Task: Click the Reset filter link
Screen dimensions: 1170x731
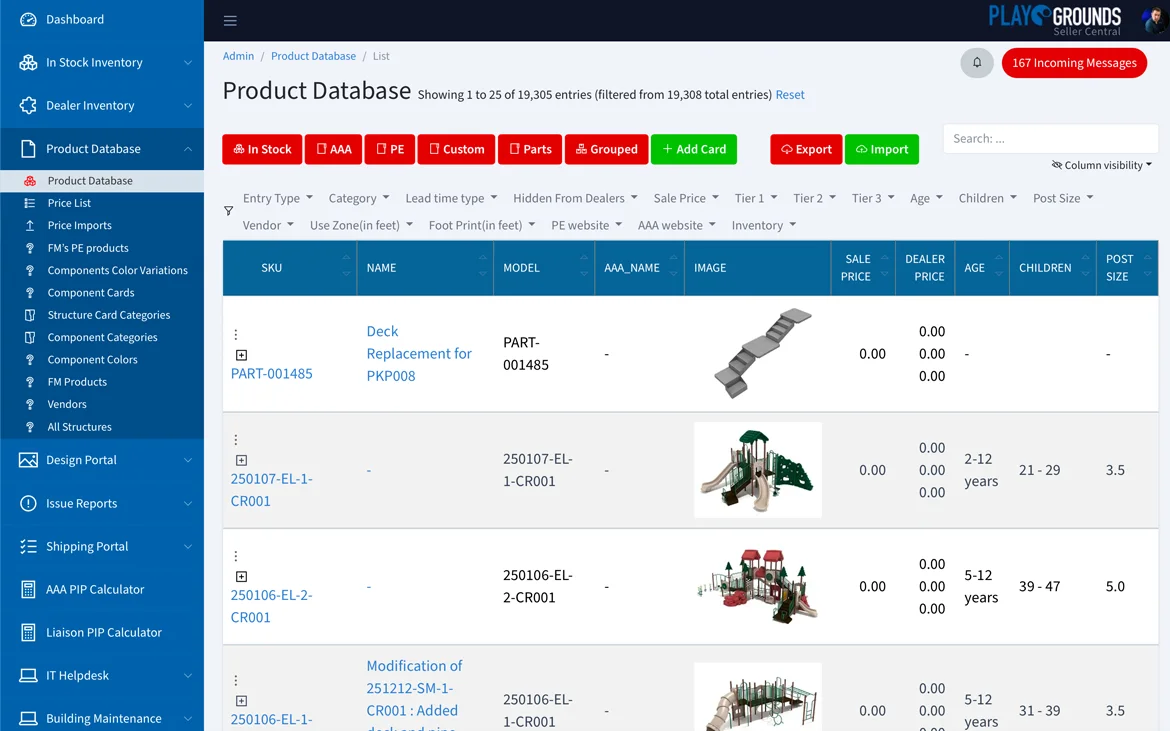Action: pos(790,94)
